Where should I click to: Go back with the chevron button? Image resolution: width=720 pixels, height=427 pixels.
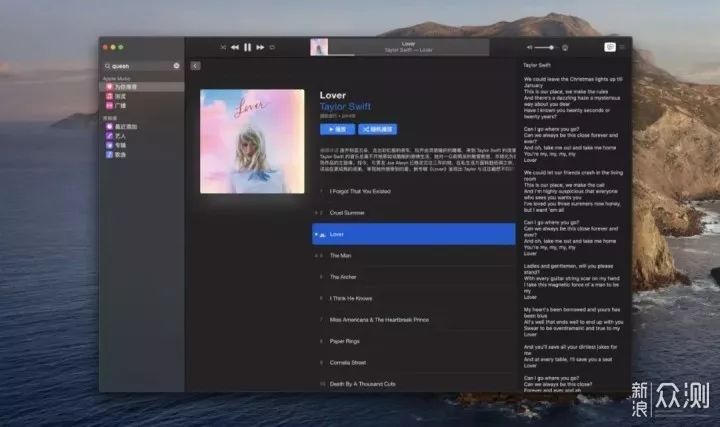click(x=195, y=66)
